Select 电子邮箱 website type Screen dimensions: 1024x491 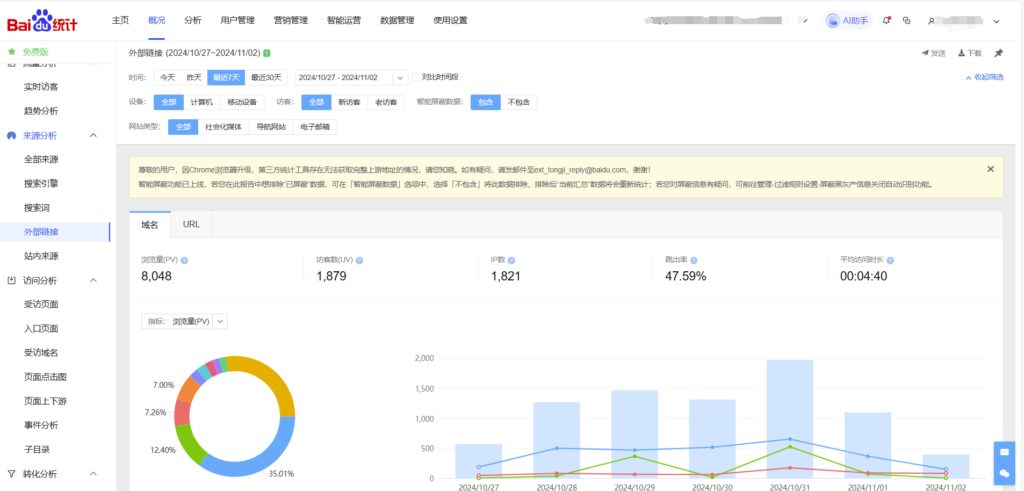point(315,127)
